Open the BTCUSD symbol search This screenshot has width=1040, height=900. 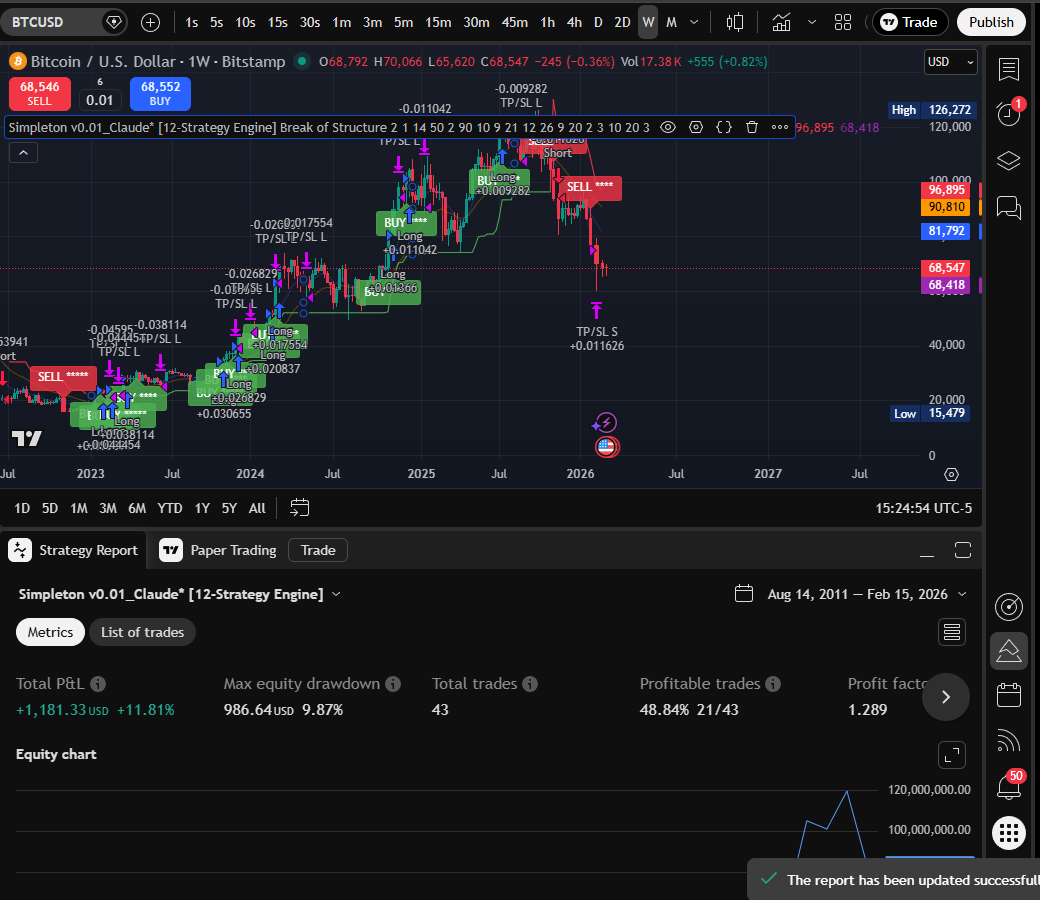click(60, 21)
